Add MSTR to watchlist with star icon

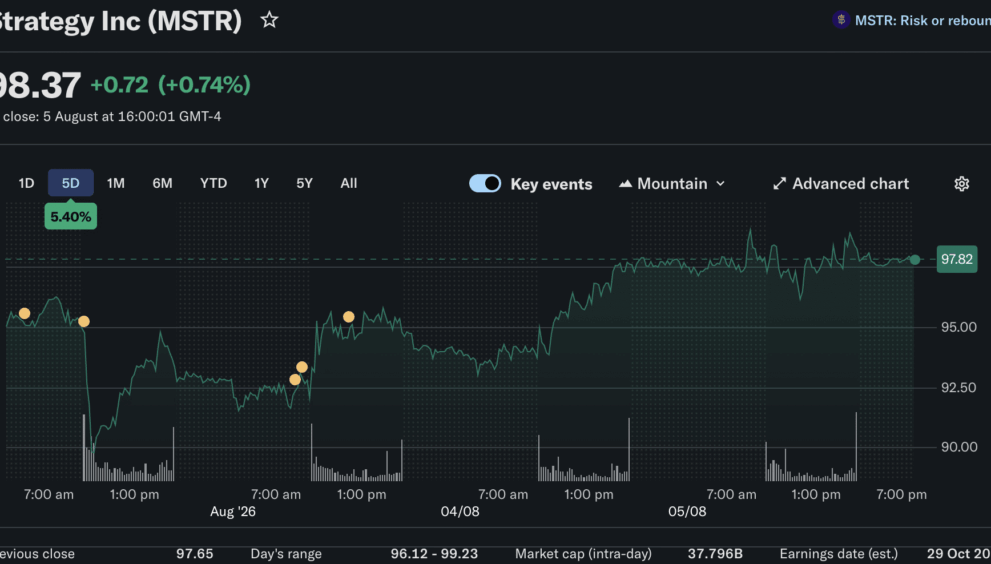(x=269, y=20)
